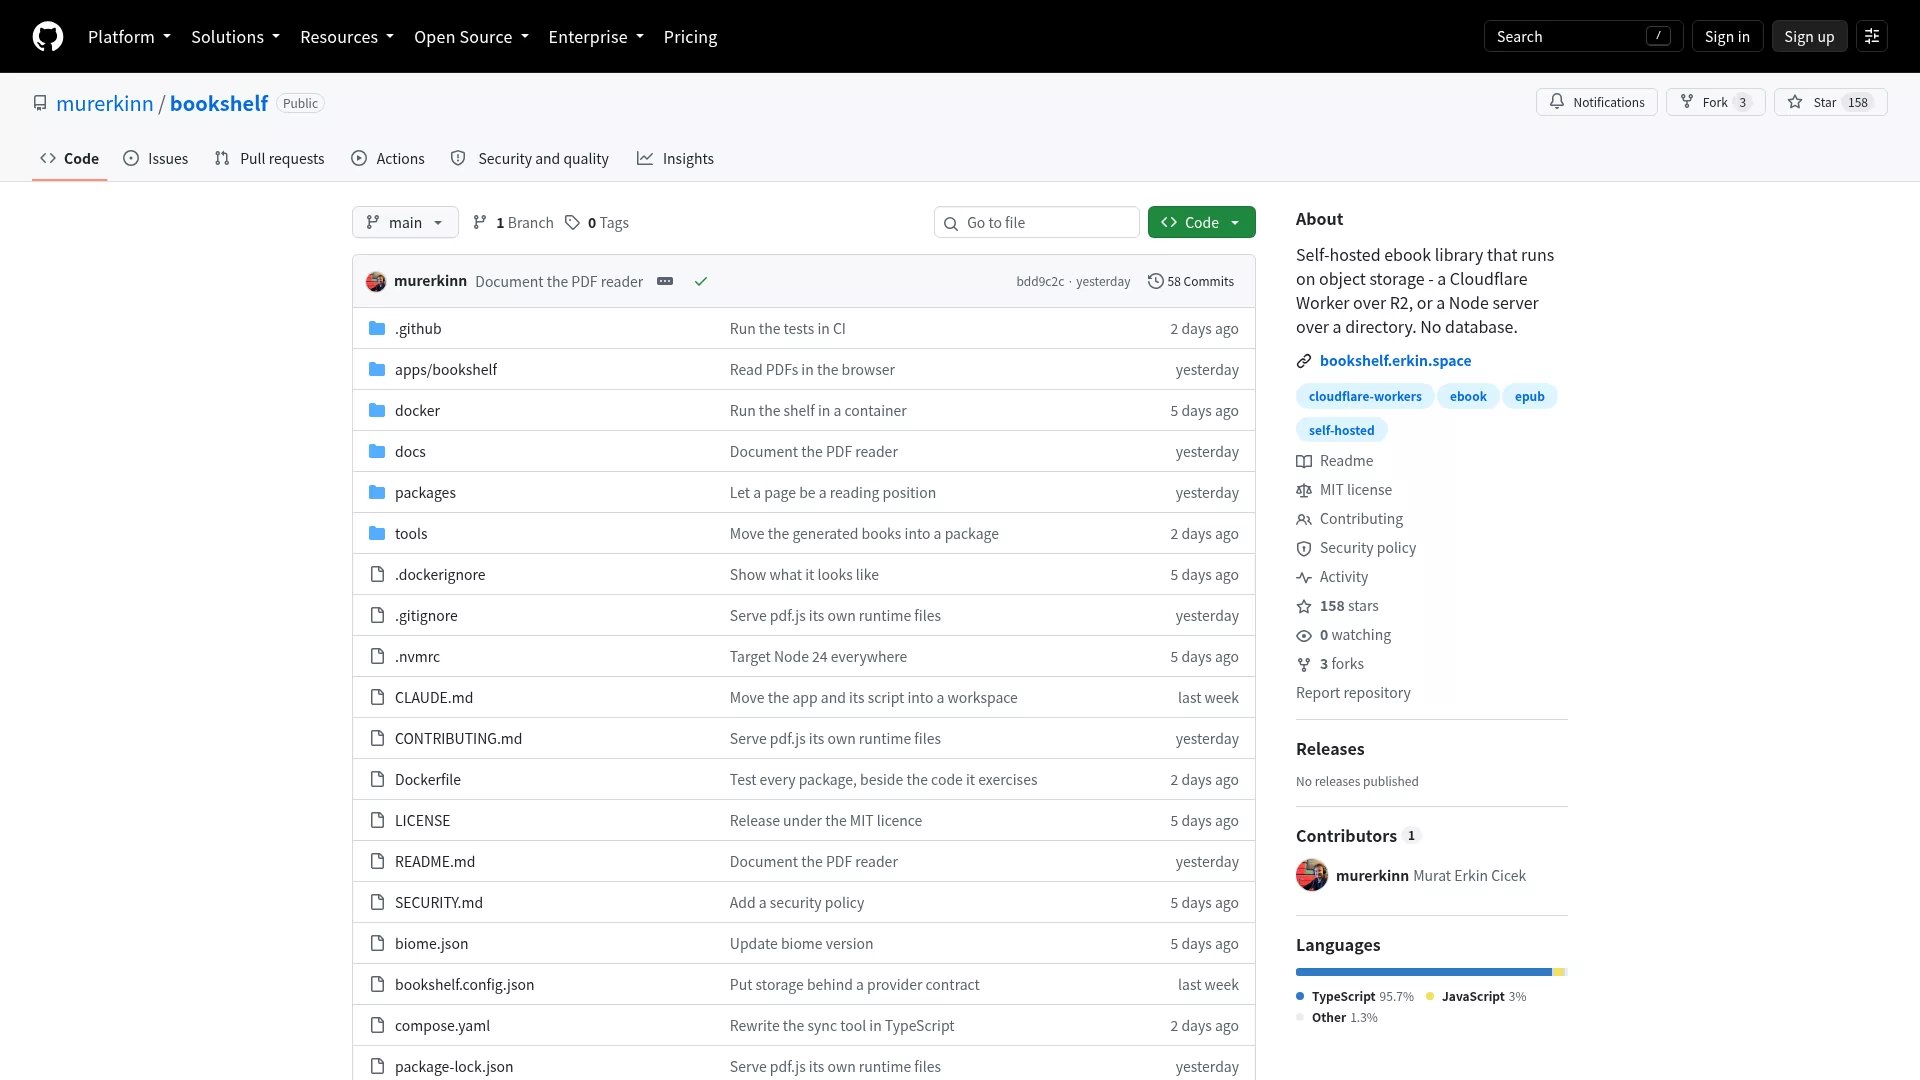Expand the Open Source menu

tap(471, 37)
